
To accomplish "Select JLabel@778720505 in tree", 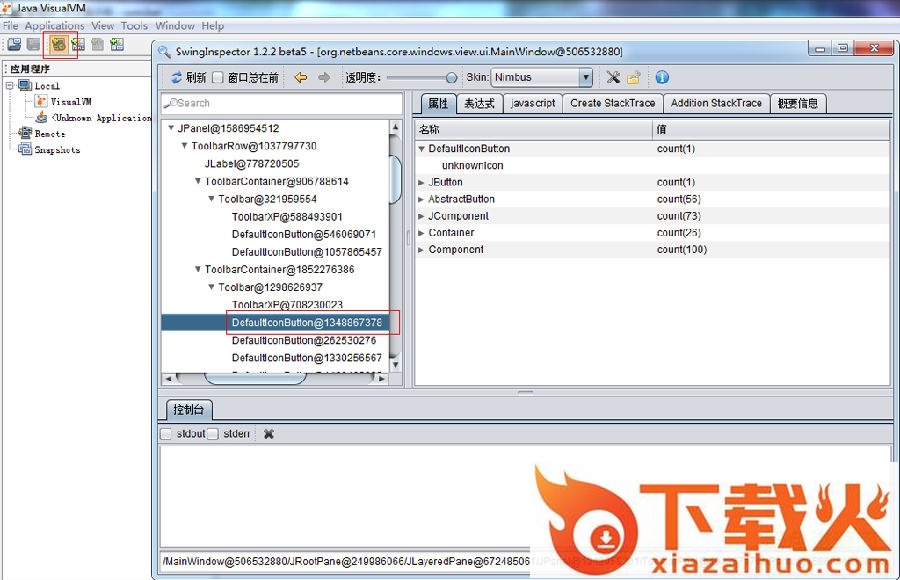I will (252, 164).
